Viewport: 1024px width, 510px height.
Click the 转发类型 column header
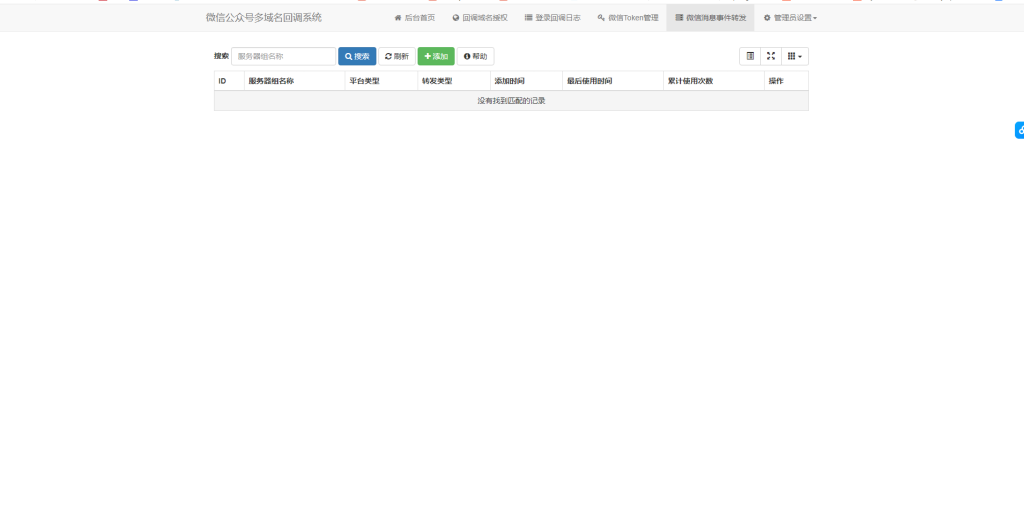(454, 81)
